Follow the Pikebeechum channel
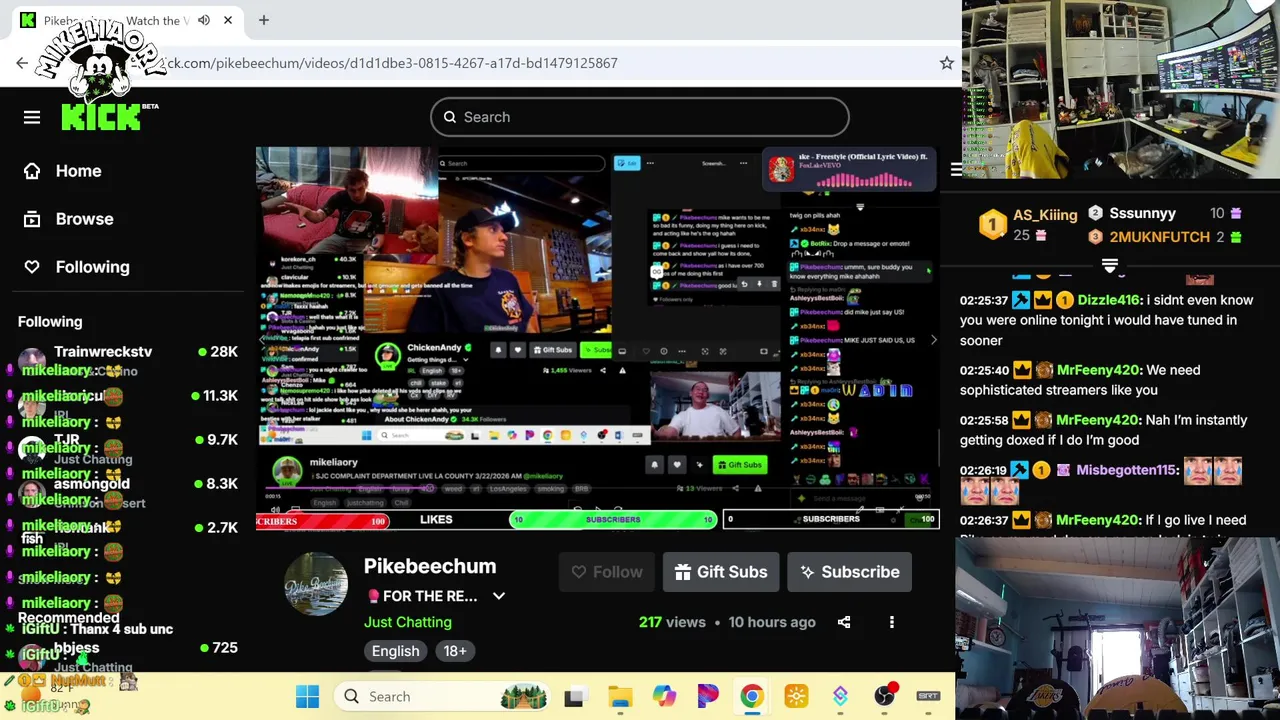 (607, 572)
